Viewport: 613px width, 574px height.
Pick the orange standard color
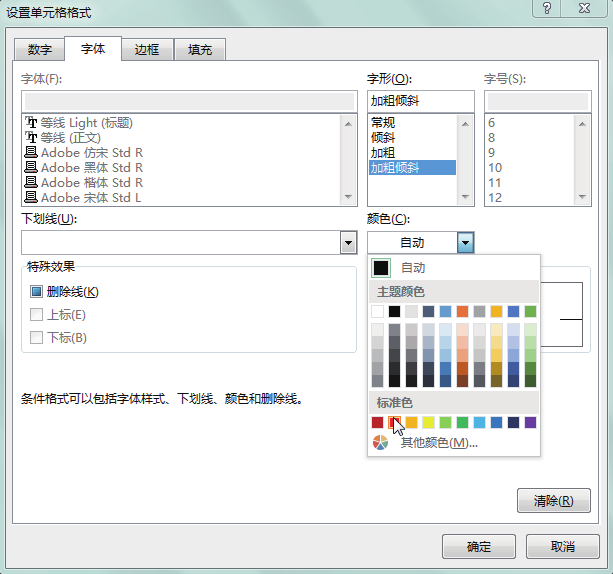tap(411, 422)
